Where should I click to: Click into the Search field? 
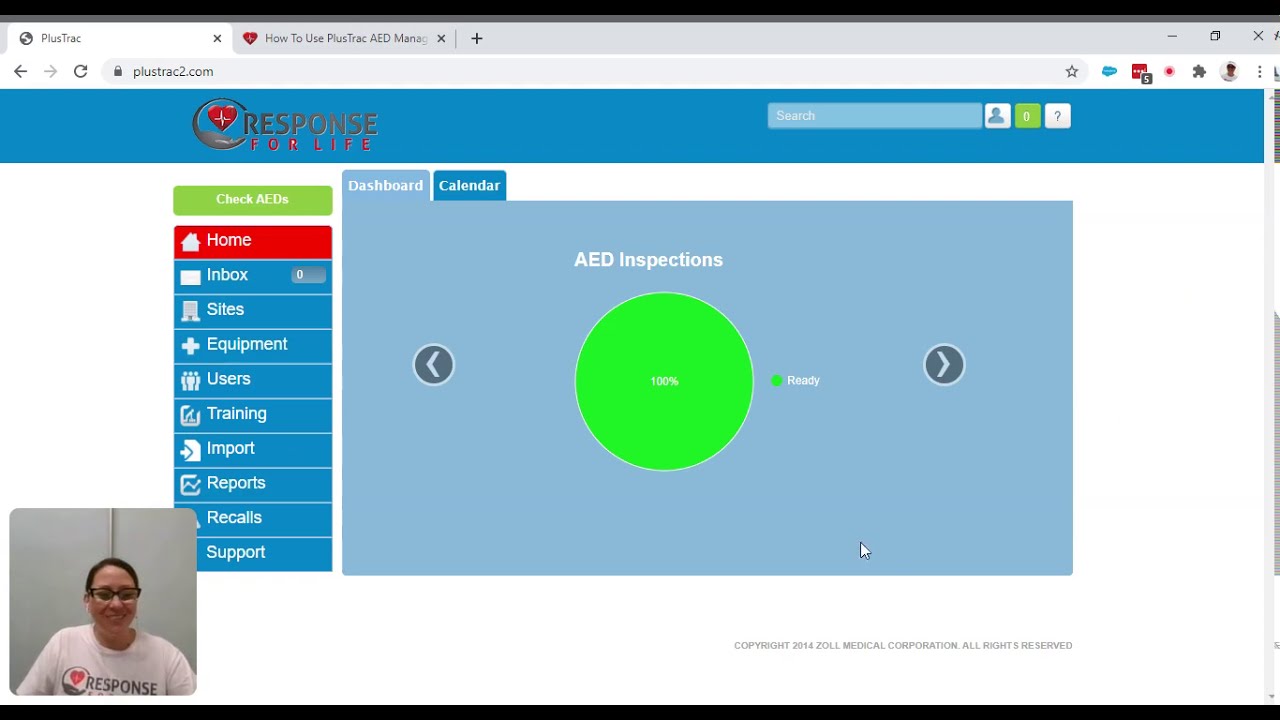point(874,116)
